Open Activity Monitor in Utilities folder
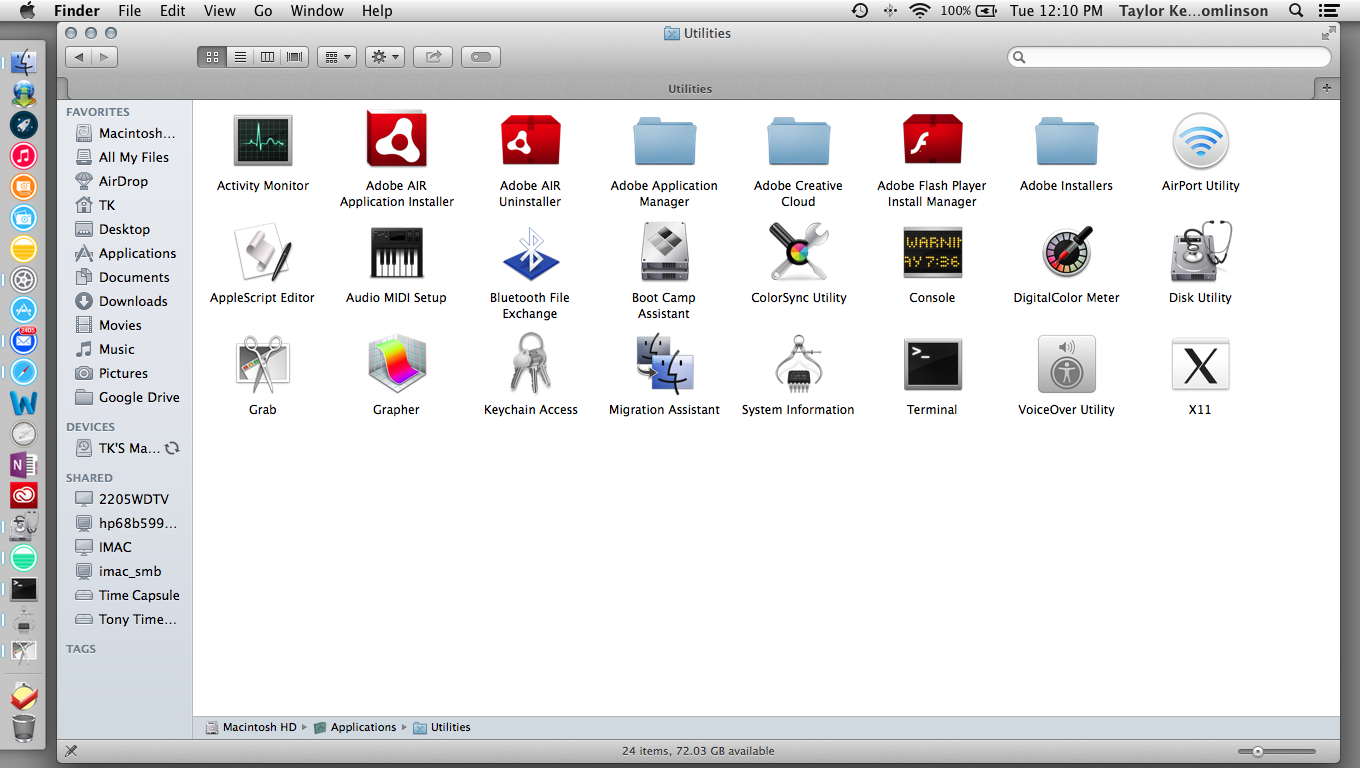 coord(263,141)
